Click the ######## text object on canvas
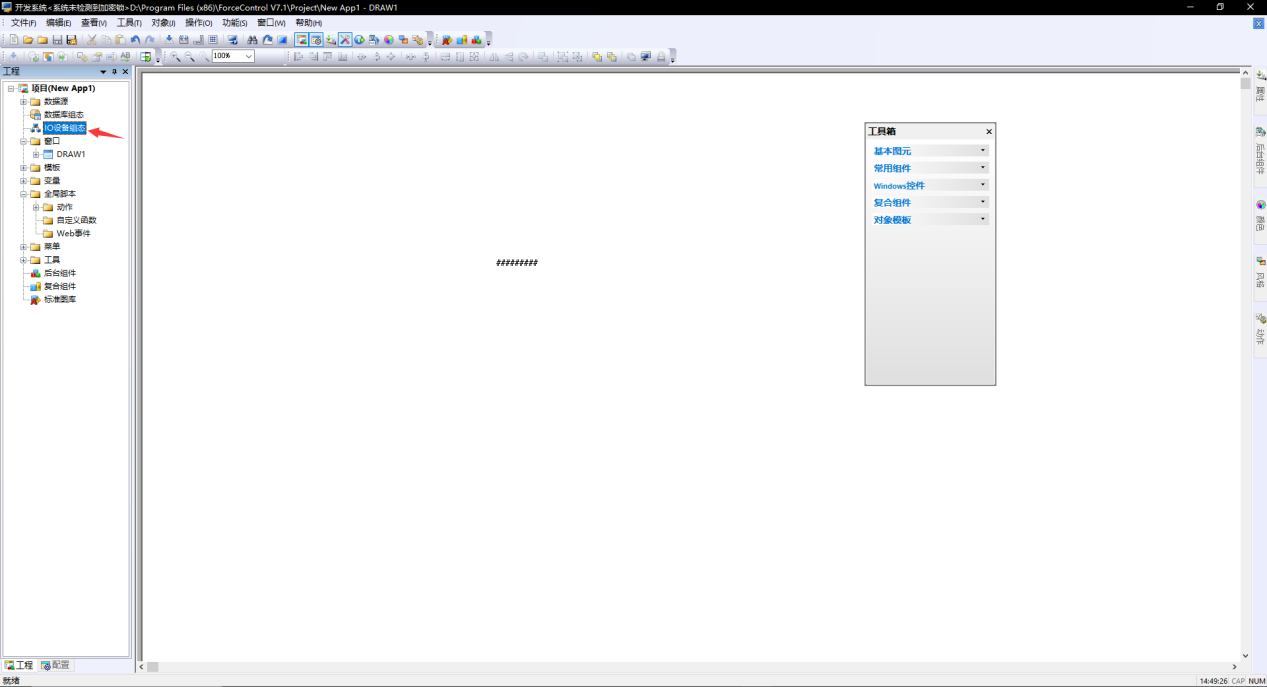1267x687 pixels. coord(517,263)
